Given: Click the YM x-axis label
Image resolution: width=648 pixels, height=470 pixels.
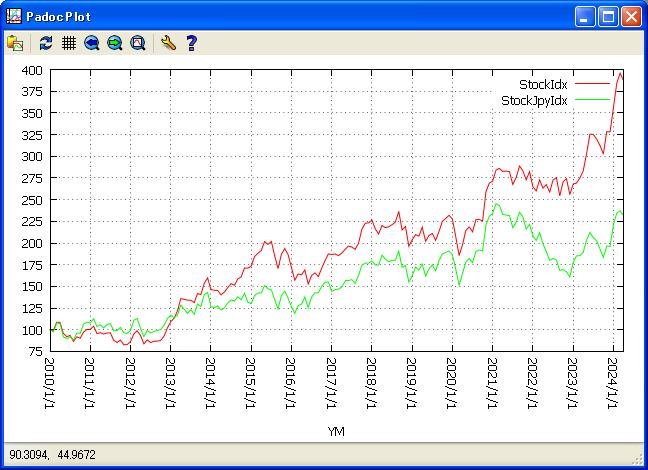Looking at the screenshot, I should point(337,431).
